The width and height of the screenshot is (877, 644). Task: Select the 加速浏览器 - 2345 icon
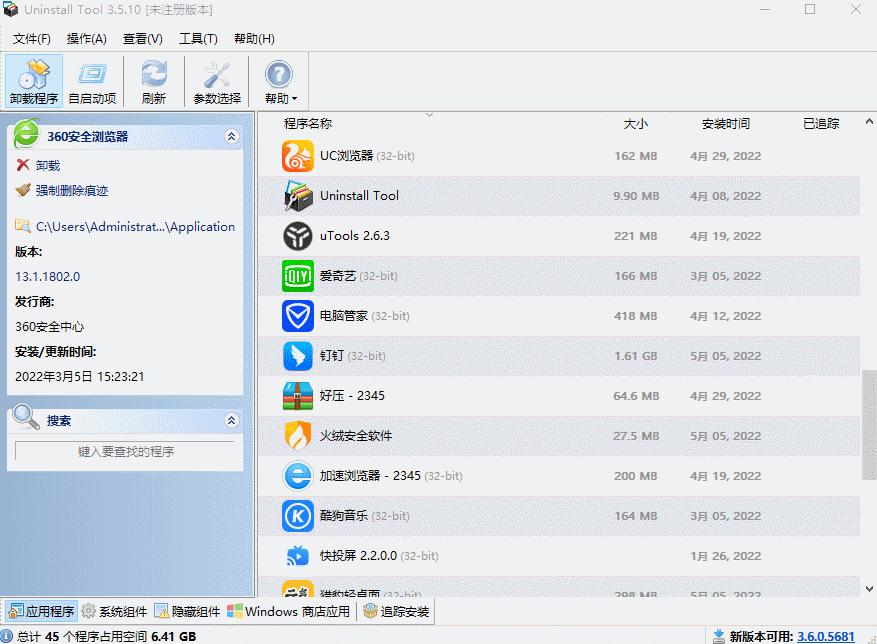pos(298,476)
